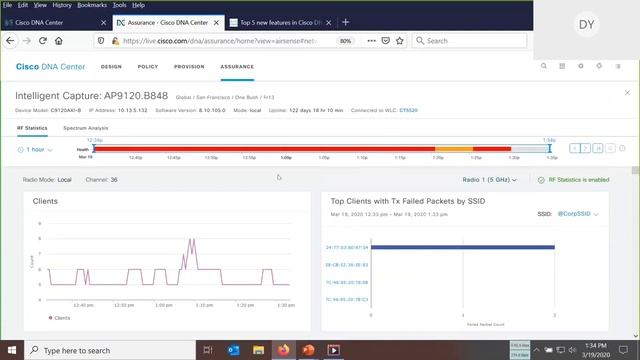Open PowerPoint from the taskbar

pos(309,350)
